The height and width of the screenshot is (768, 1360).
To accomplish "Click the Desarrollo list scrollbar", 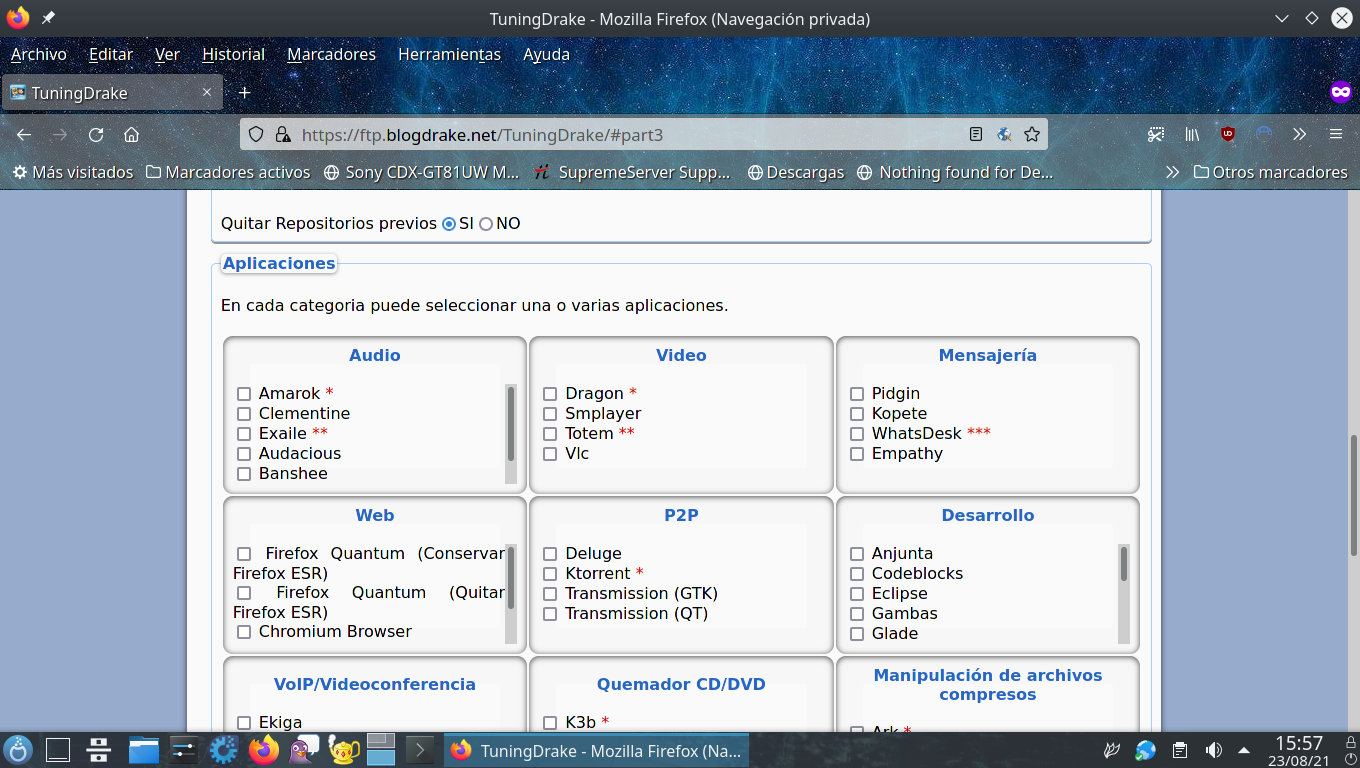I will click(1124, 594).
